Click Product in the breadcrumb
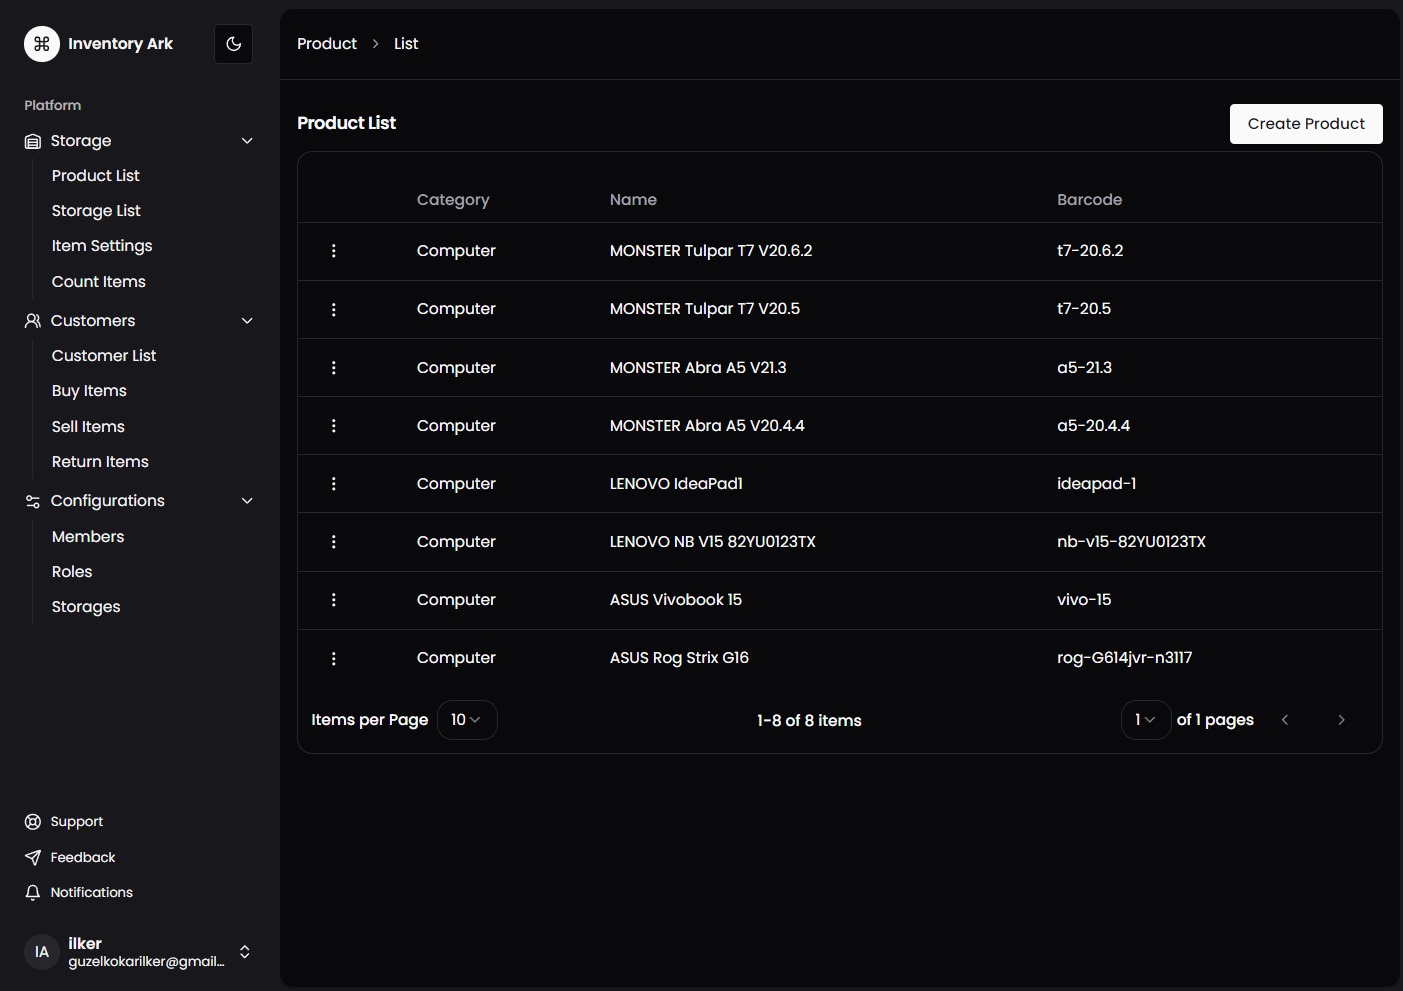The height and width of the screenshot is (991, 1403). (x=327, y=44)
